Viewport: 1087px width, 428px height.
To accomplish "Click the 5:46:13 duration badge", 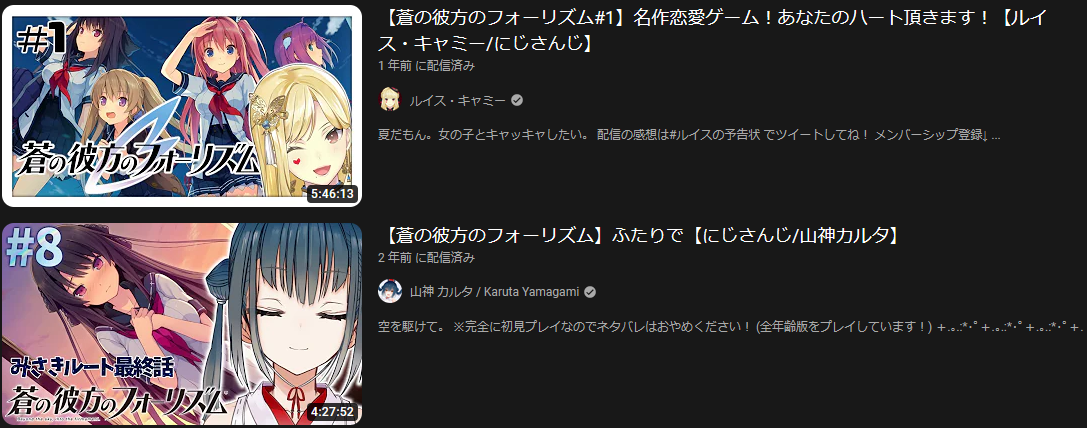I will click(333, 194).
